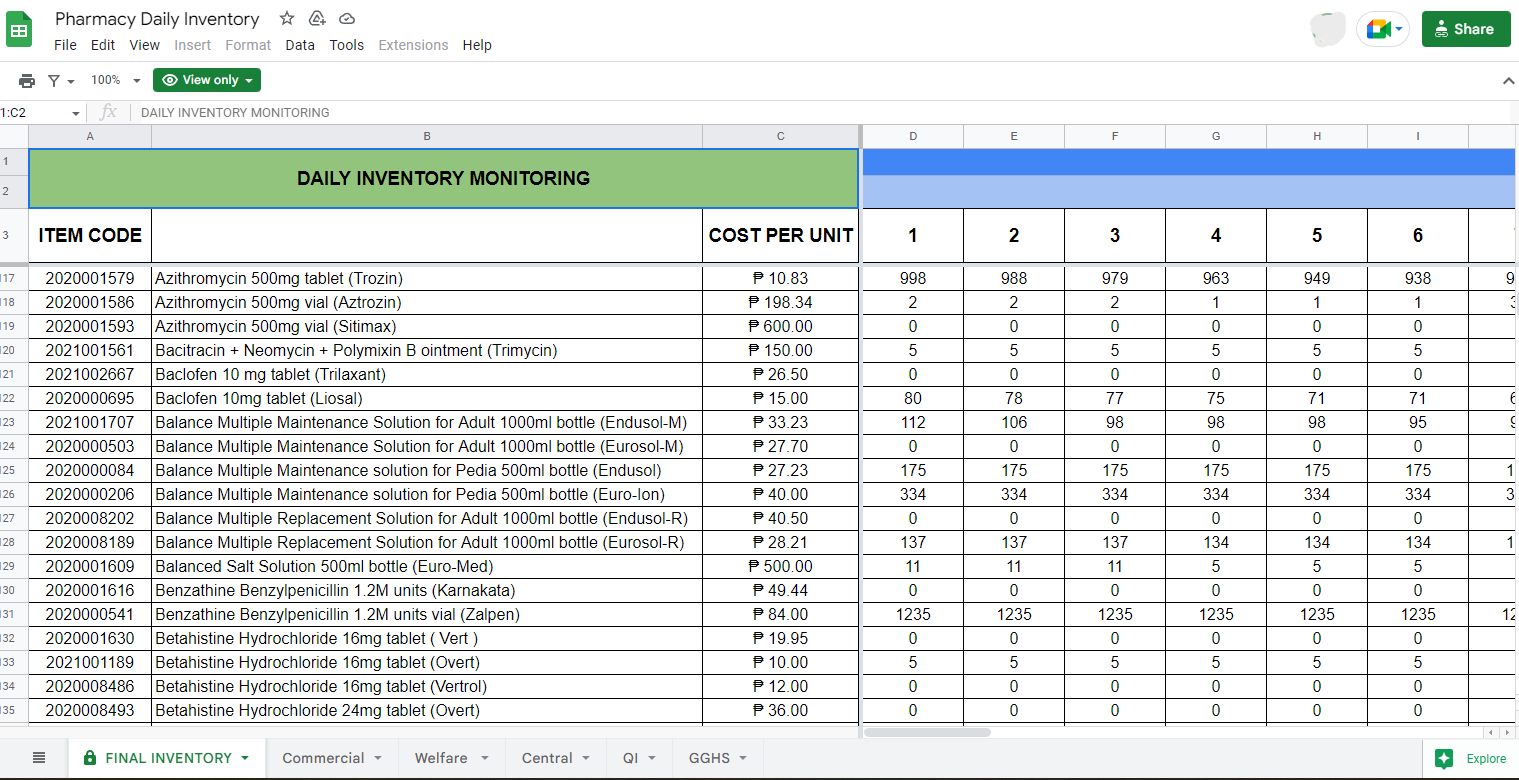The height and width of the screenshot is (780, 1519).
Task: Open the Help menu
Action: pyautogui.click(x=477, y=45)
